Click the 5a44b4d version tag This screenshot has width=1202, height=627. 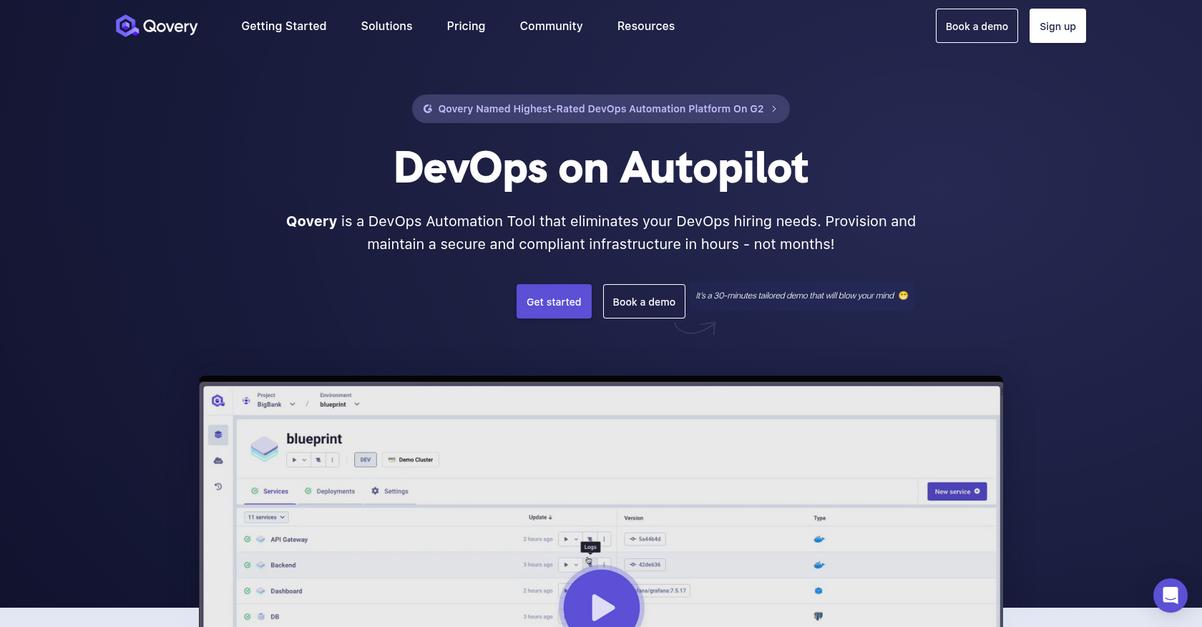click(x=645, y=539)
